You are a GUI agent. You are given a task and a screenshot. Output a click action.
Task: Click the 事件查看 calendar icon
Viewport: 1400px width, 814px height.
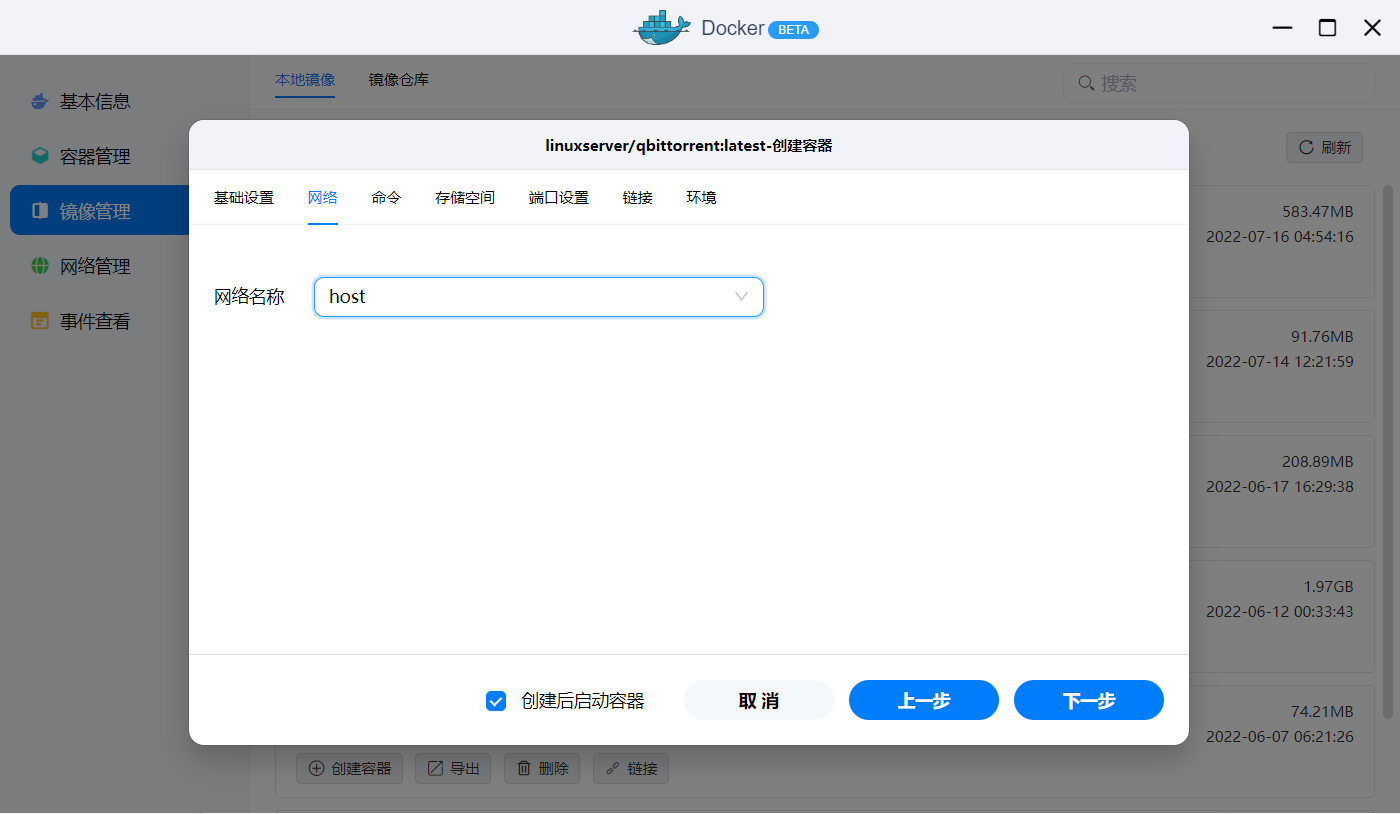click(40, 321)
